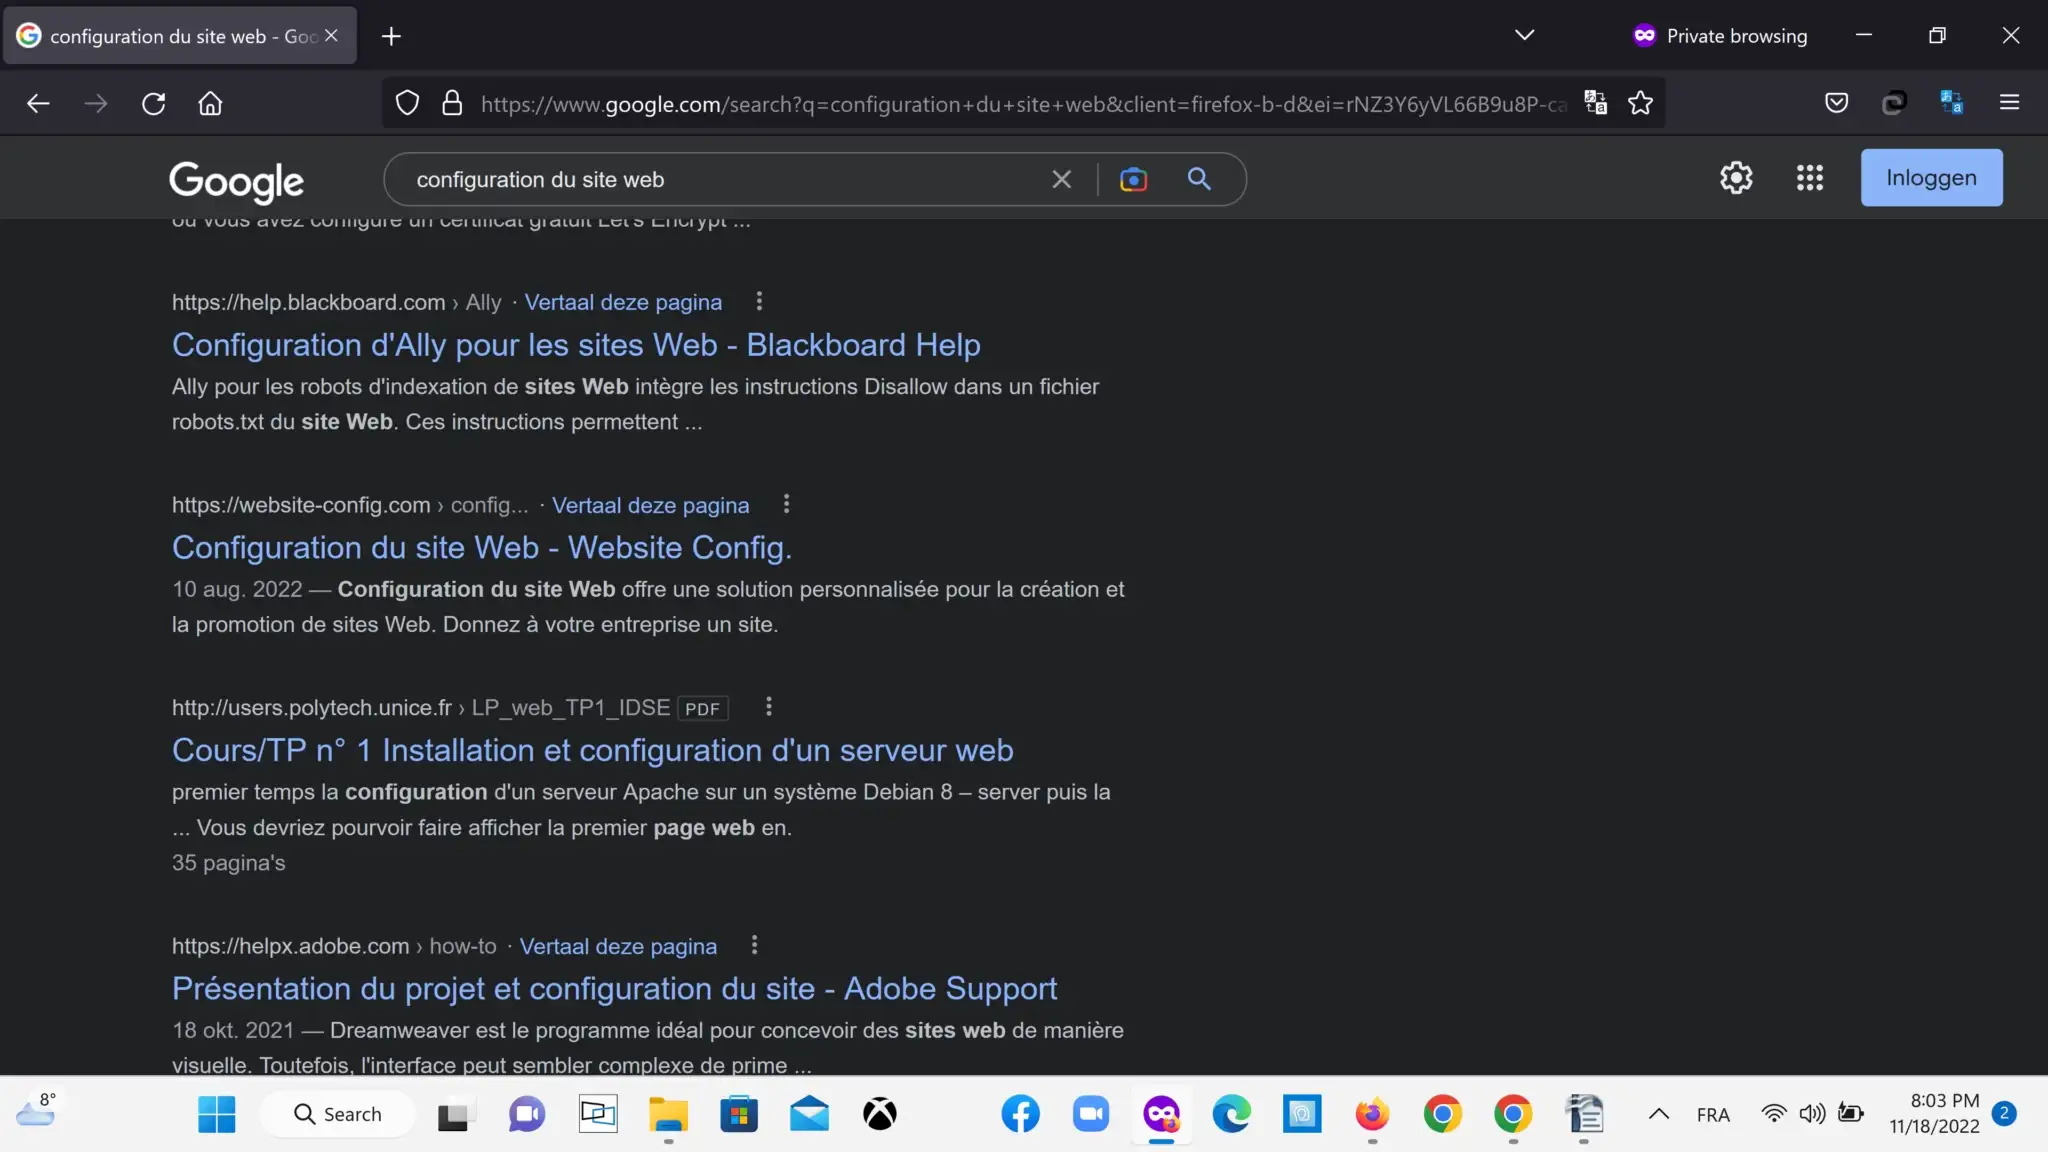Viewport: 2048px width, 1152px height.
Task: Open Windows Start menu
Action: point(216,1114)
